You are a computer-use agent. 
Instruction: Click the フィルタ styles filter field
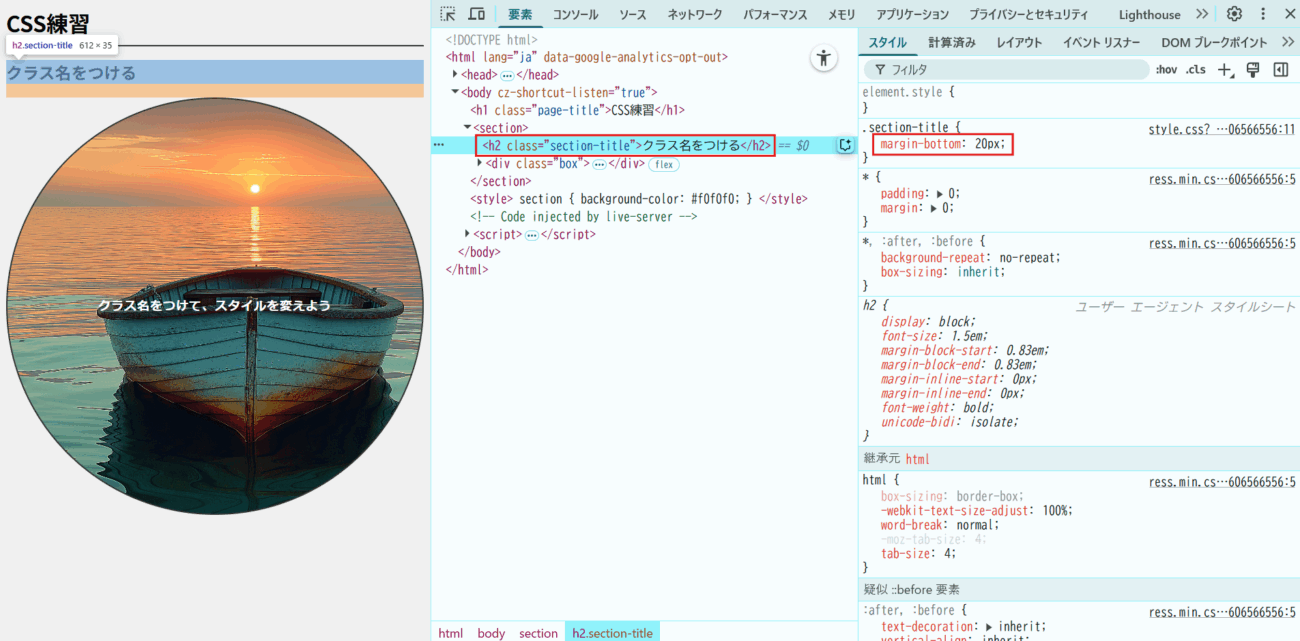[1010, 70]
